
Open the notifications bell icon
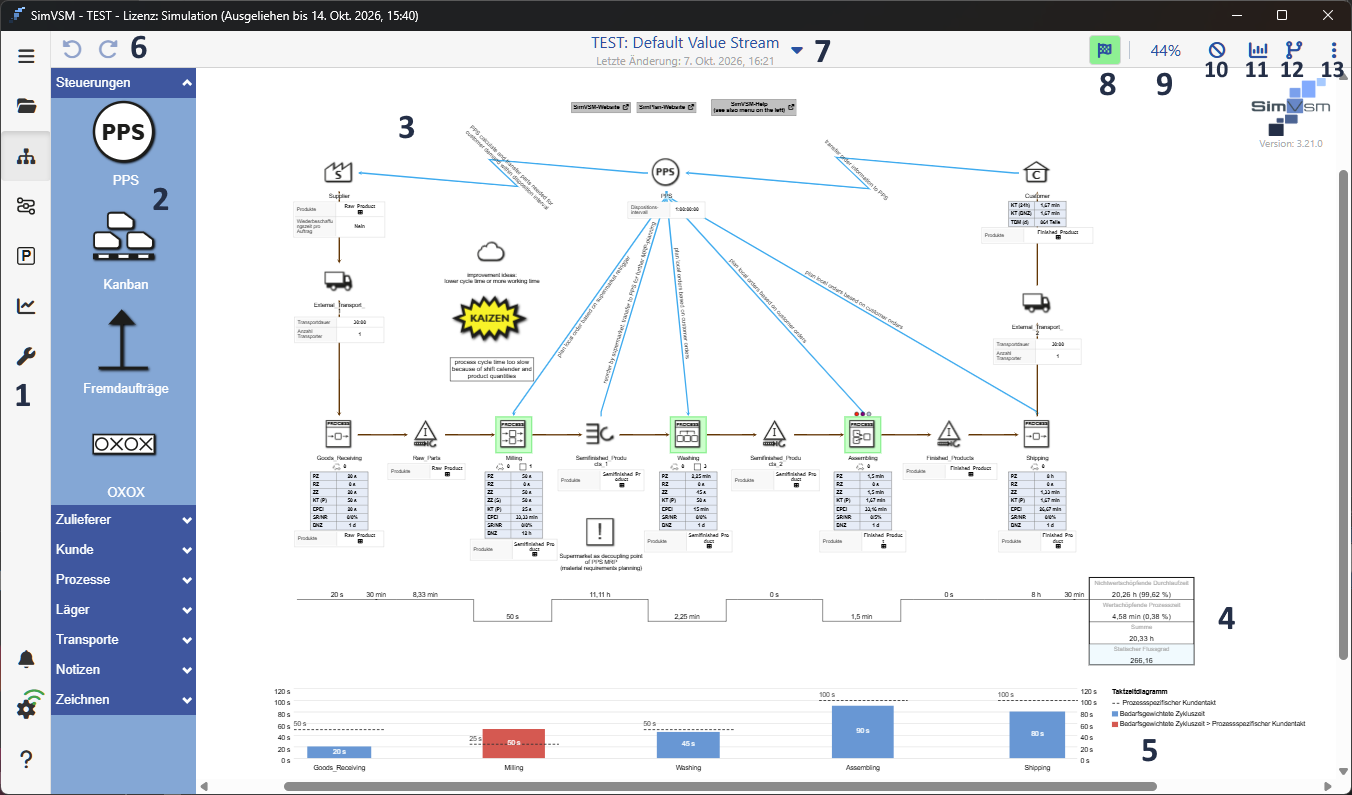click(26, 660)
